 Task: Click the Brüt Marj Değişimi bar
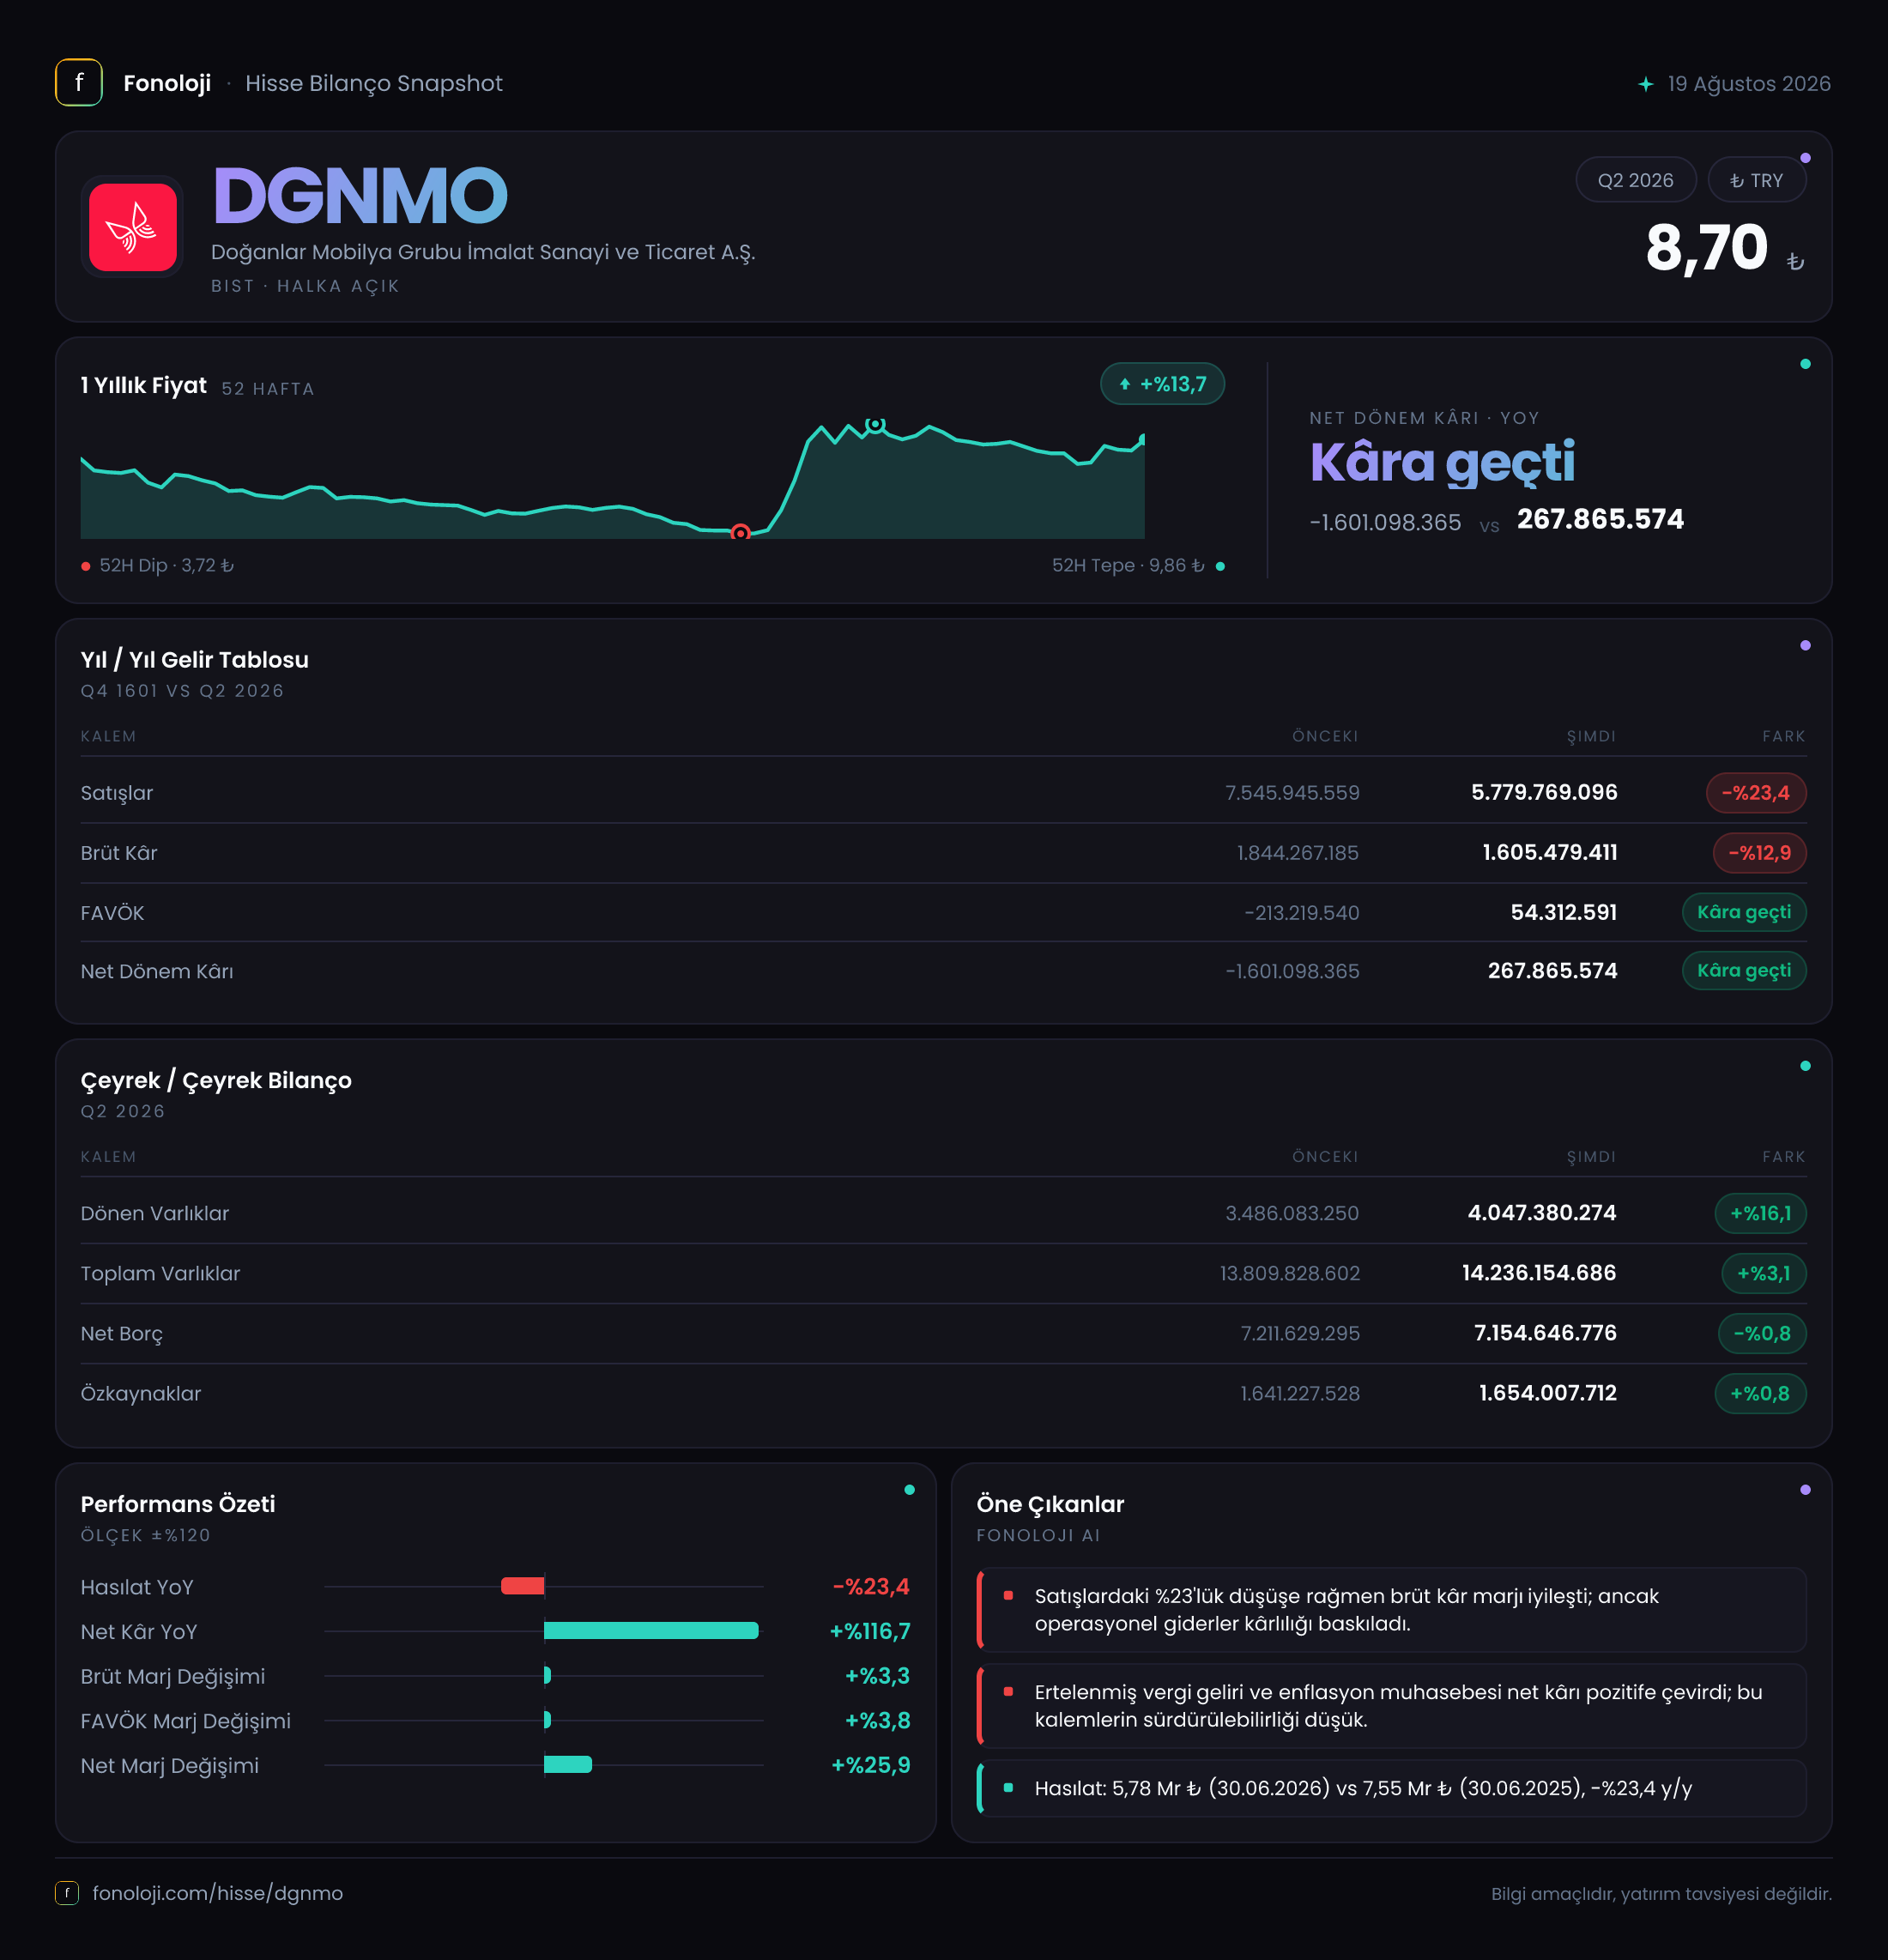(x=547, y=1675)
